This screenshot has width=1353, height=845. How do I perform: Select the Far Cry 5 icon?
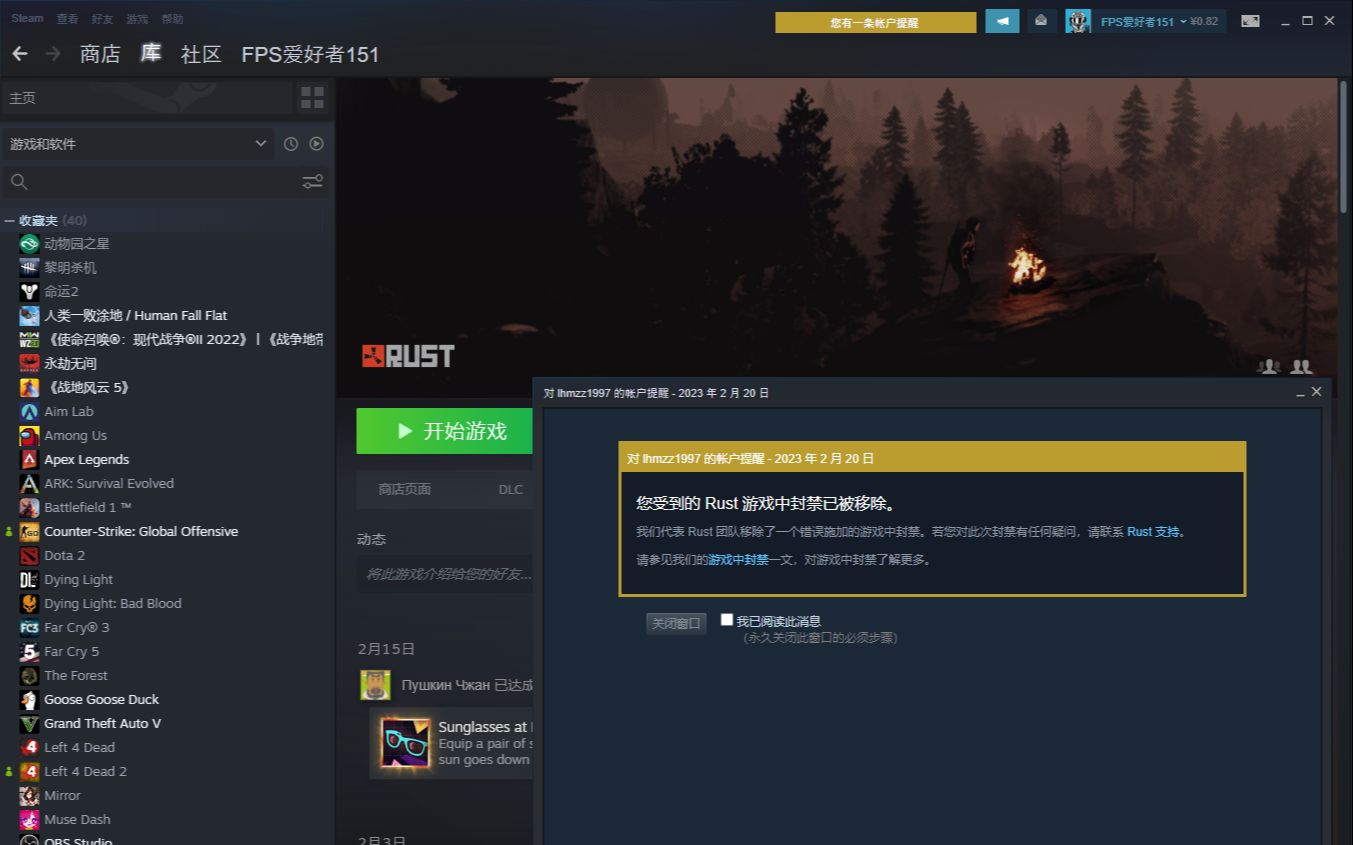click(x=29, y=651)
